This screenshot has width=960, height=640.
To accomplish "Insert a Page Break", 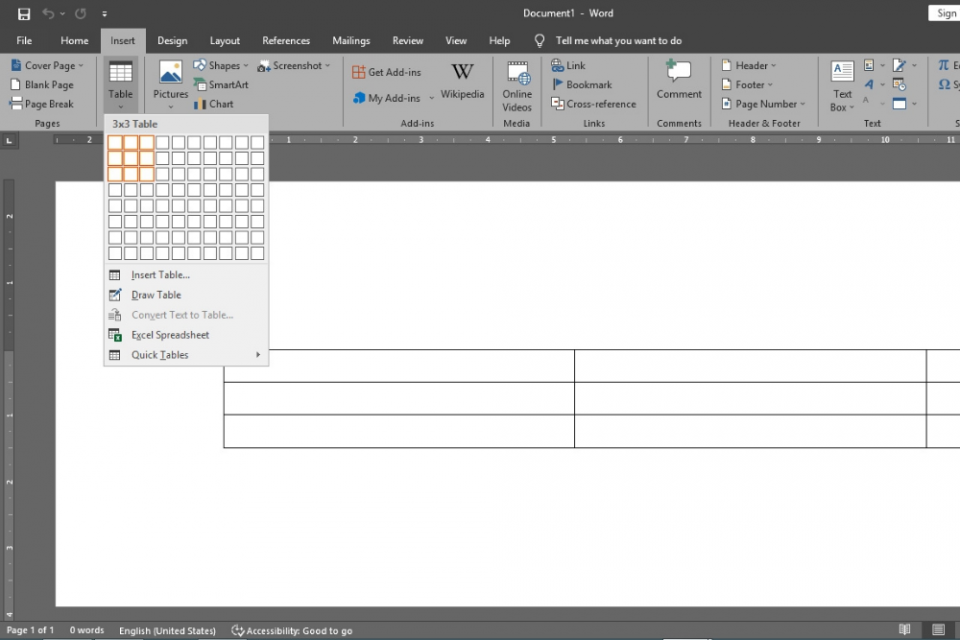I will coord(42,104).
